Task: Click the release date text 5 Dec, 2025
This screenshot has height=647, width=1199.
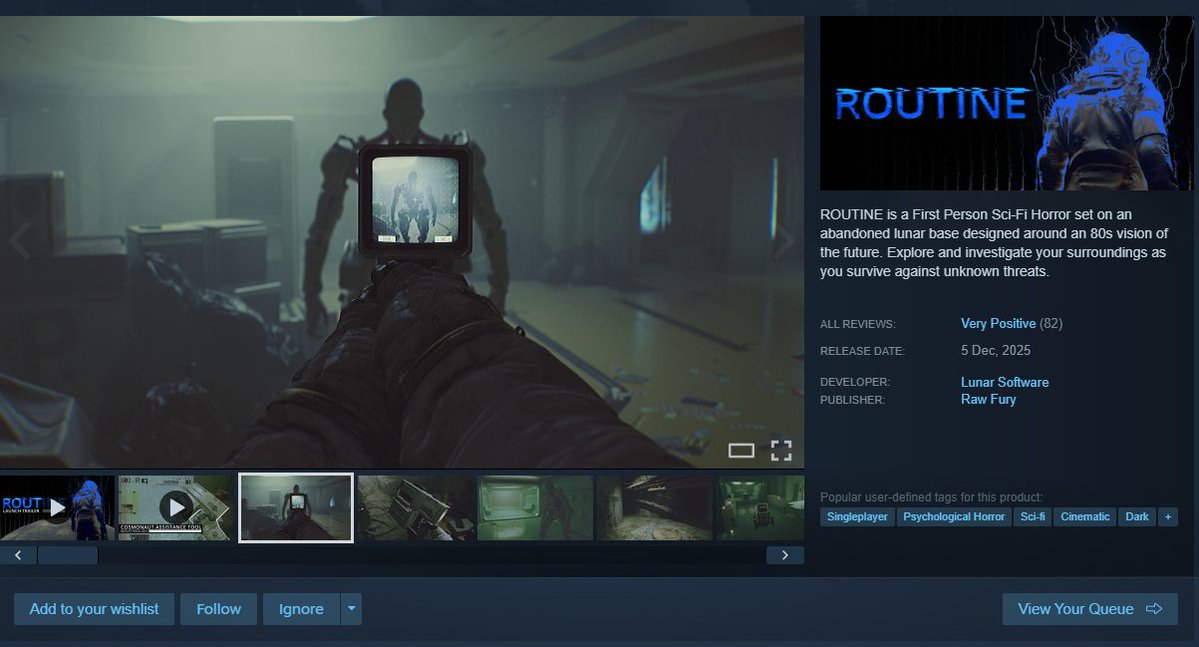Action: tap(996, 350)
